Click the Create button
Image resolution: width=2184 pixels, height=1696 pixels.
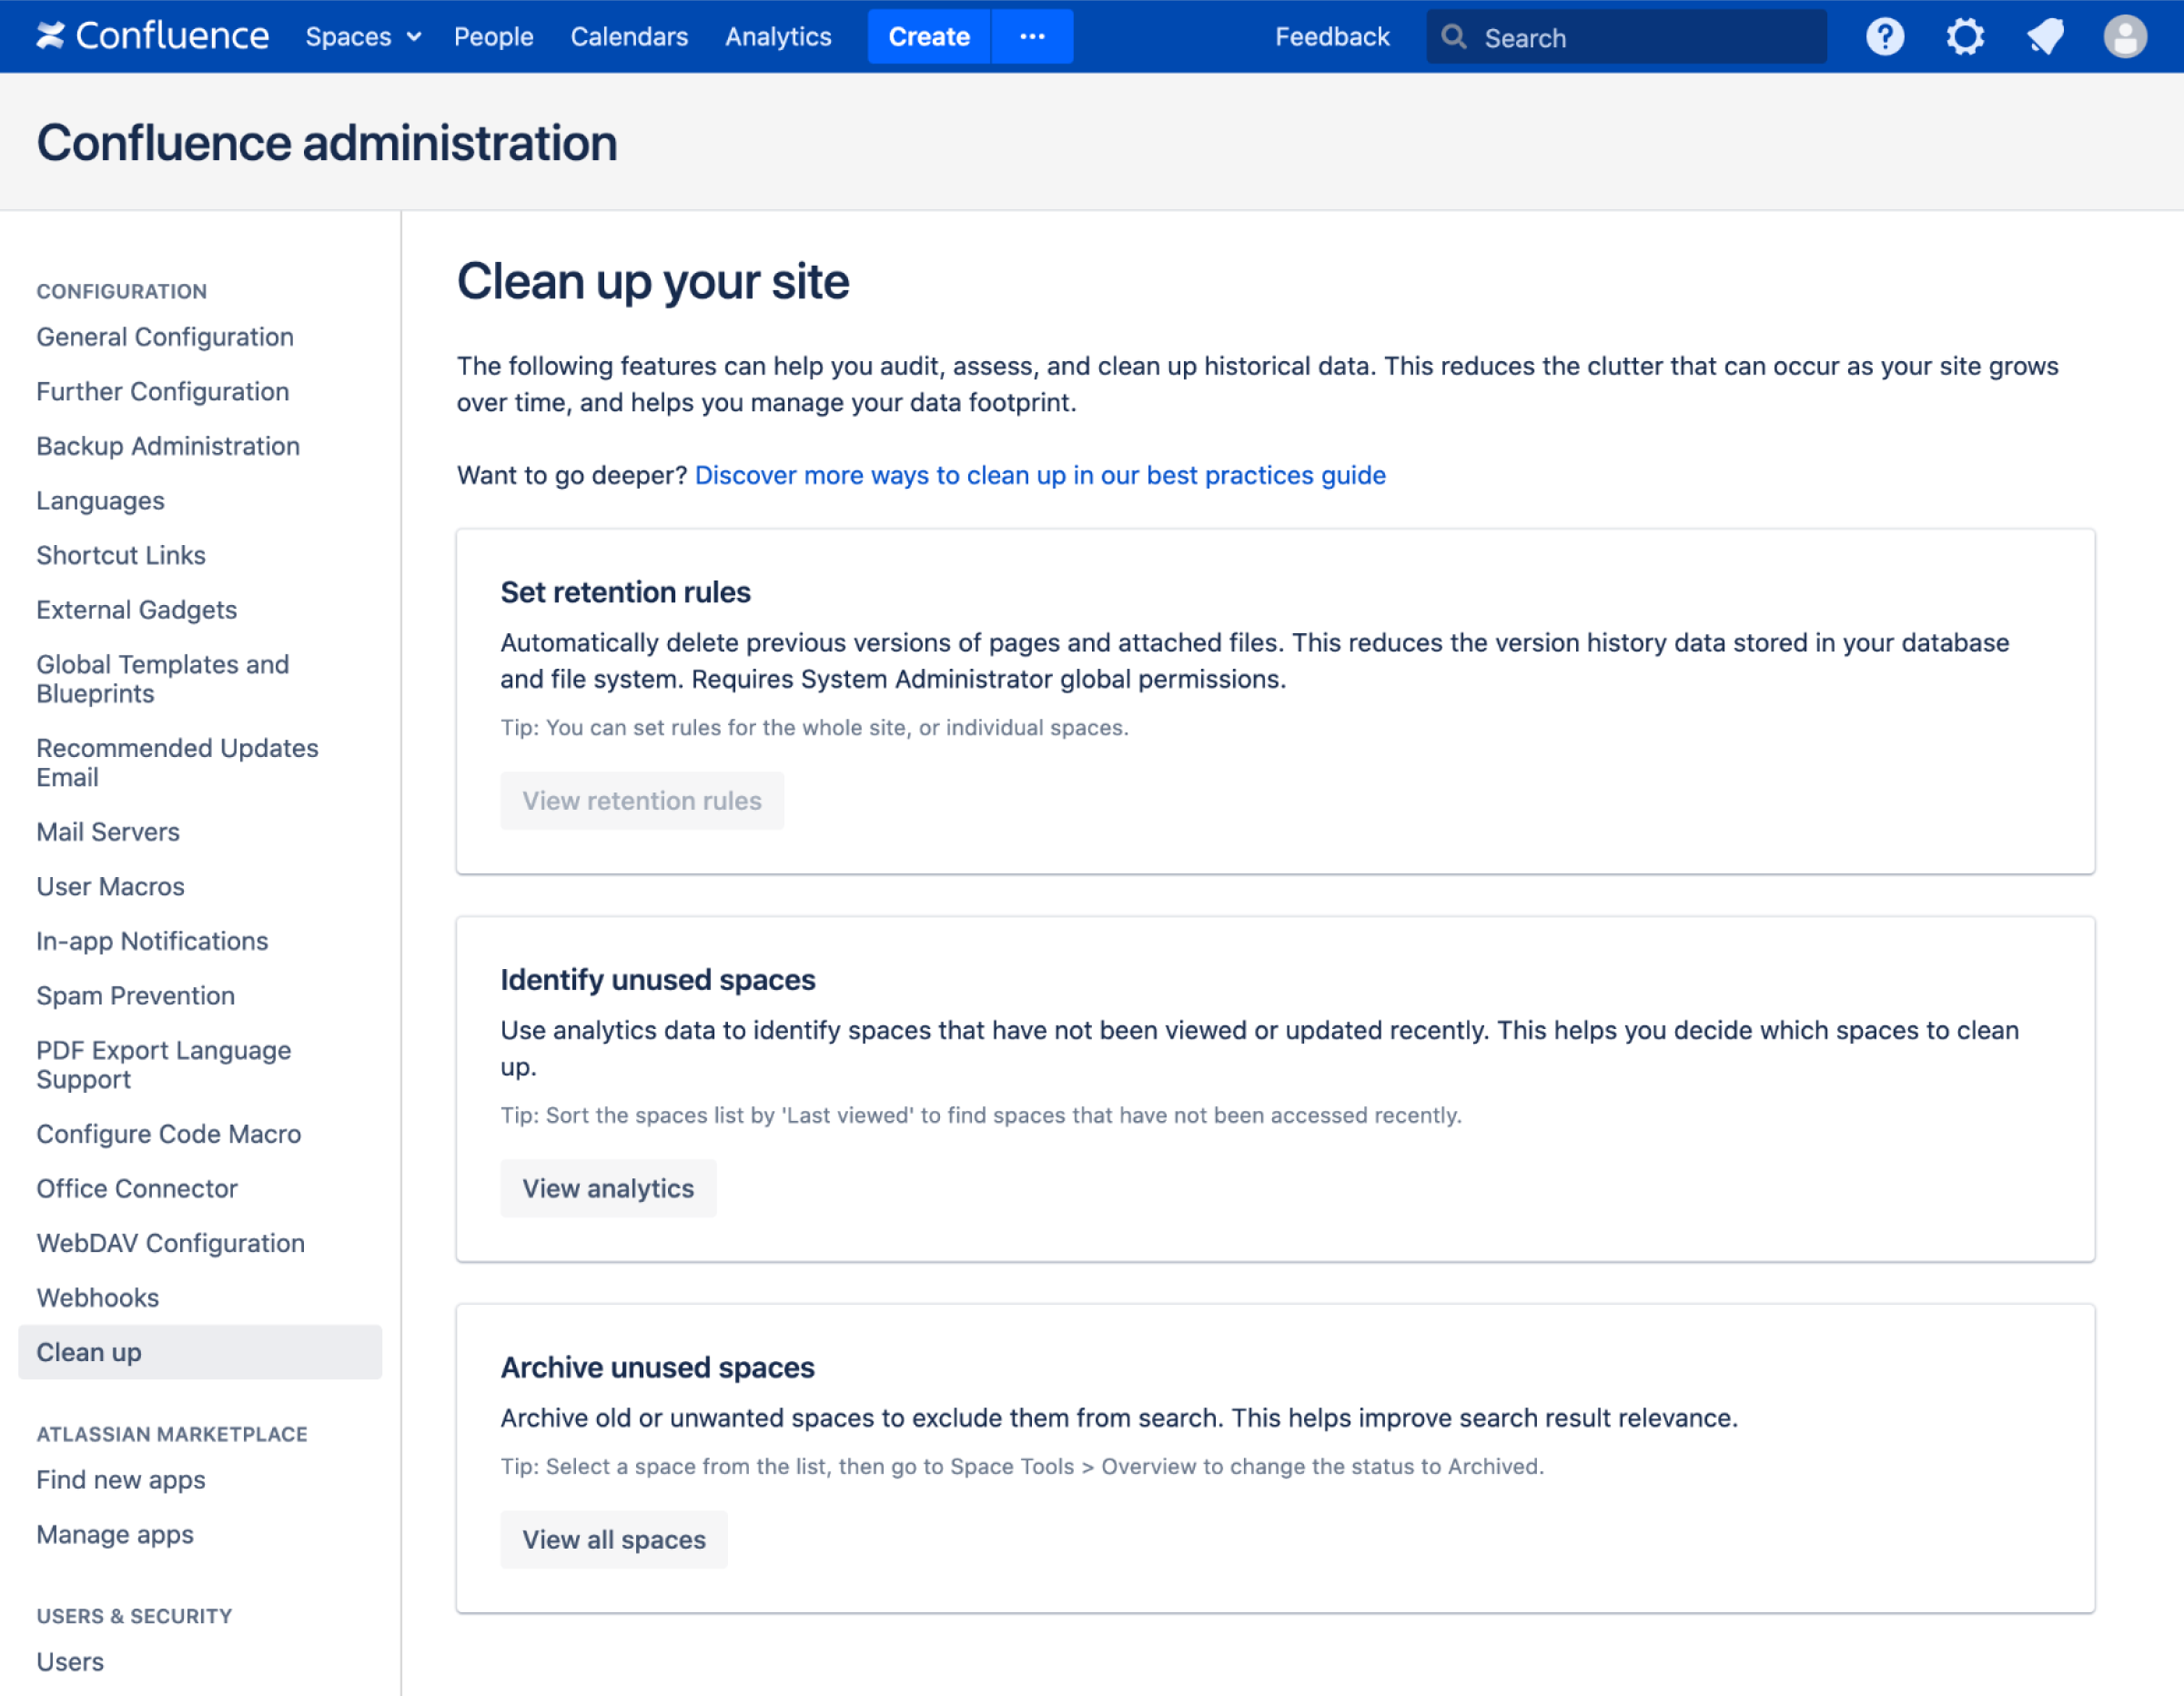pos(929,35)
